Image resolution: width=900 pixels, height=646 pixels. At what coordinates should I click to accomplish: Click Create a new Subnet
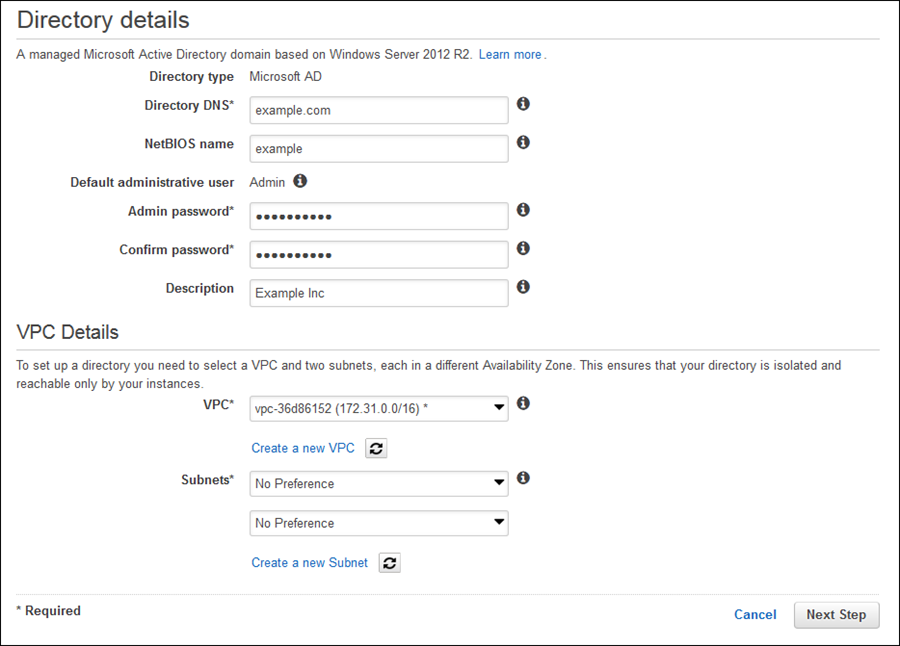point(309,562)
